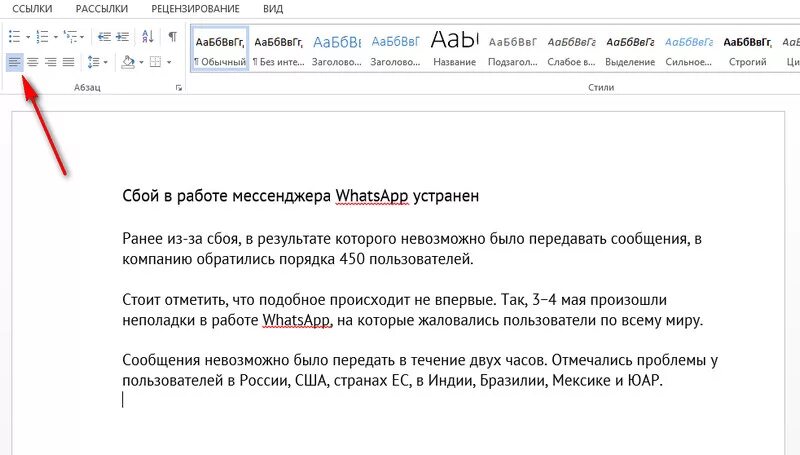Viewport: 800px width, 455px height.
Task: Expand the multilevel list dropdown arrow
Action: (82, 37)
